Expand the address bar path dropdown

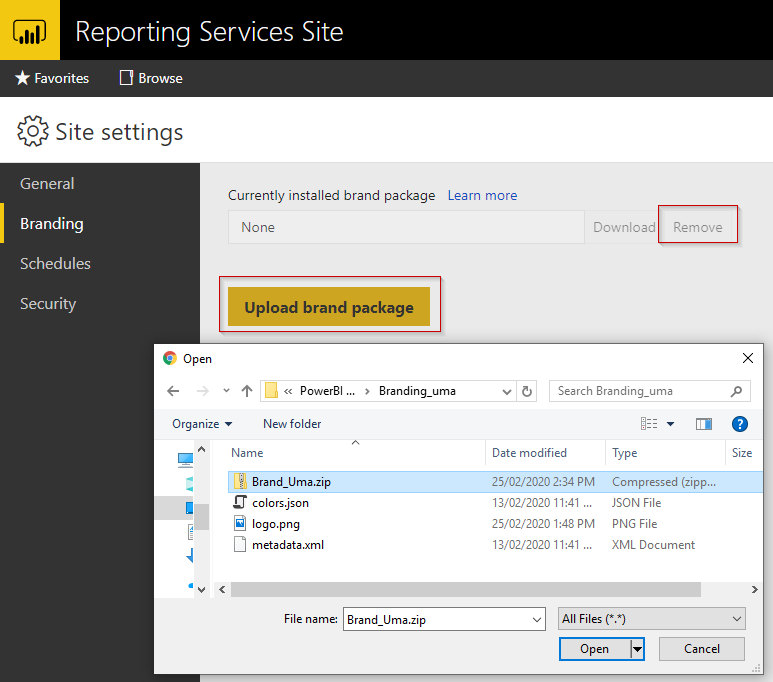[506, 392]
